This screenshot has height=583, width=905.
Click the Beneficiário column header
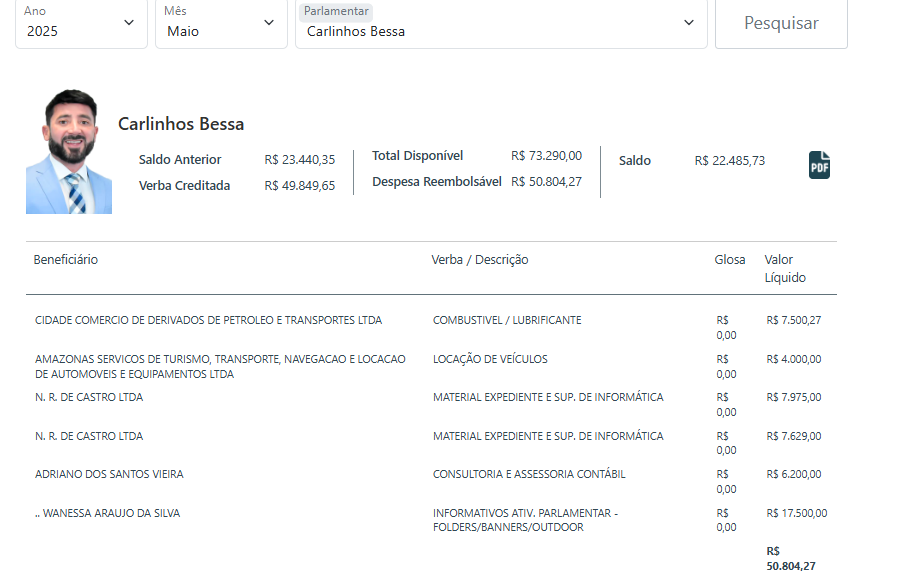[66, 260]
